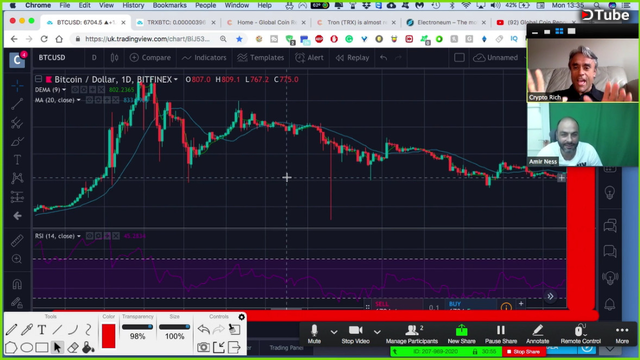This screenshot has width=640, height=360.
Task: Select the paint bucket fill tool
Action: (x=88, y=347)
